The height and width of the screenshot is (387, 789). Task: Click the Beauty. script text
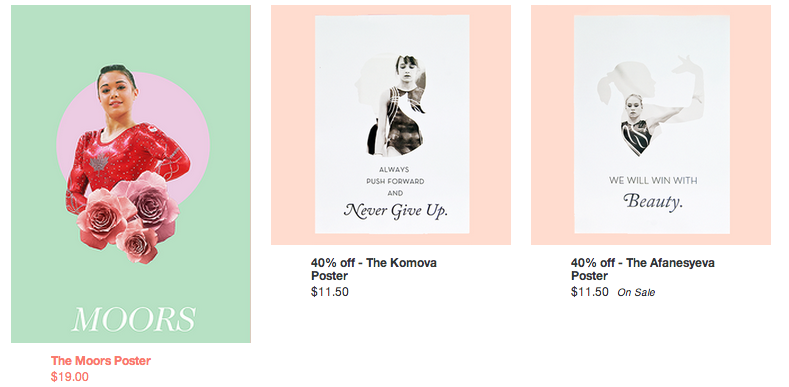click(x=653, y=201)
